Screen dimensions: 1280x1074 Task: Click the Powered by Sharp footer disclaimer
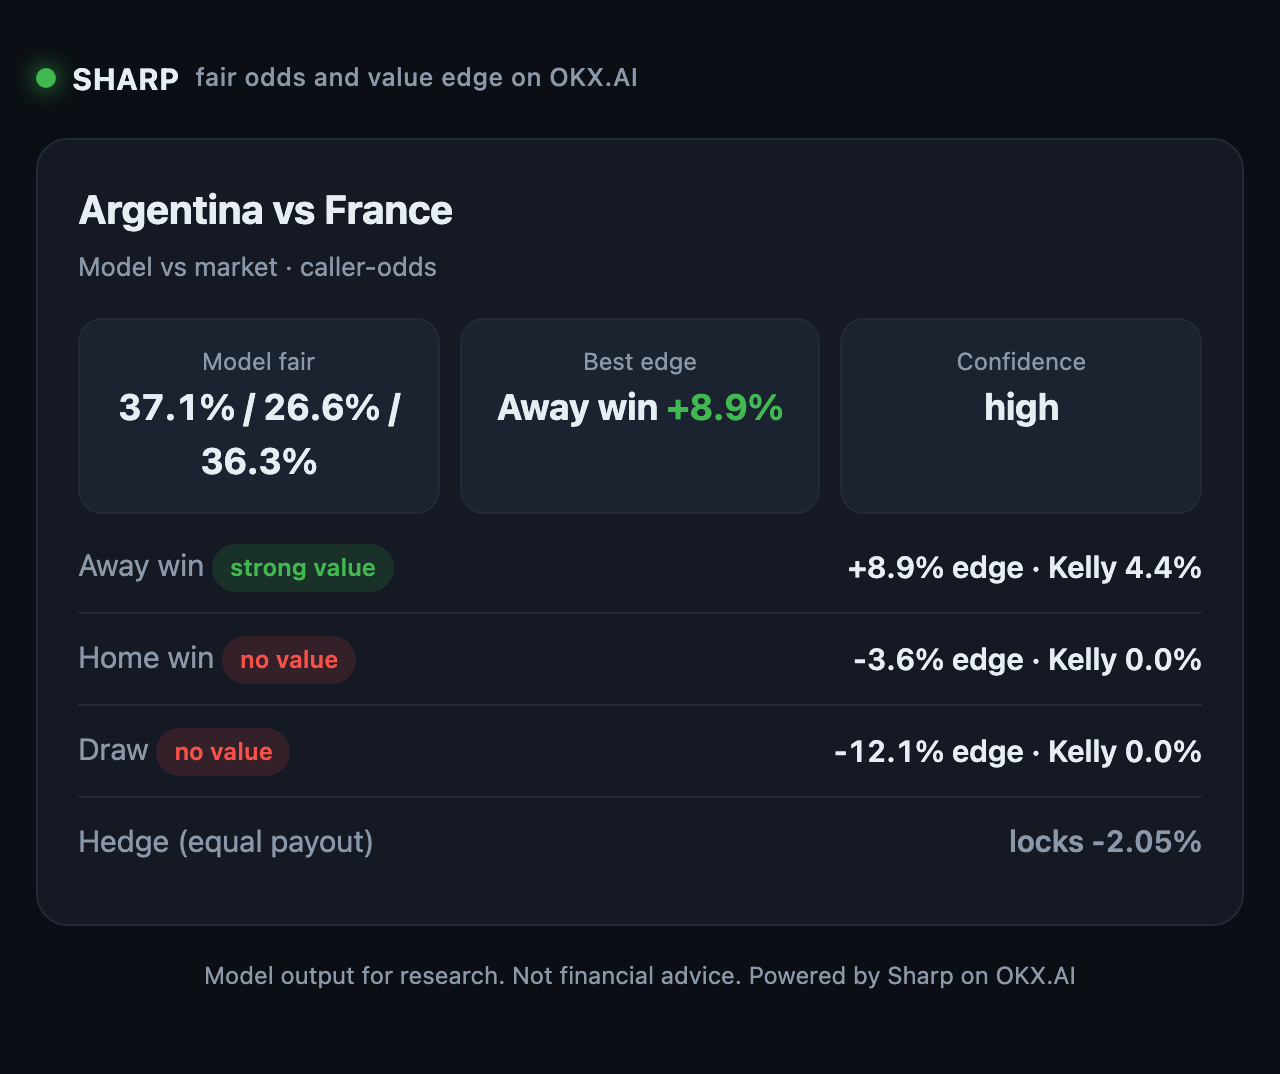tap(640, 976)
